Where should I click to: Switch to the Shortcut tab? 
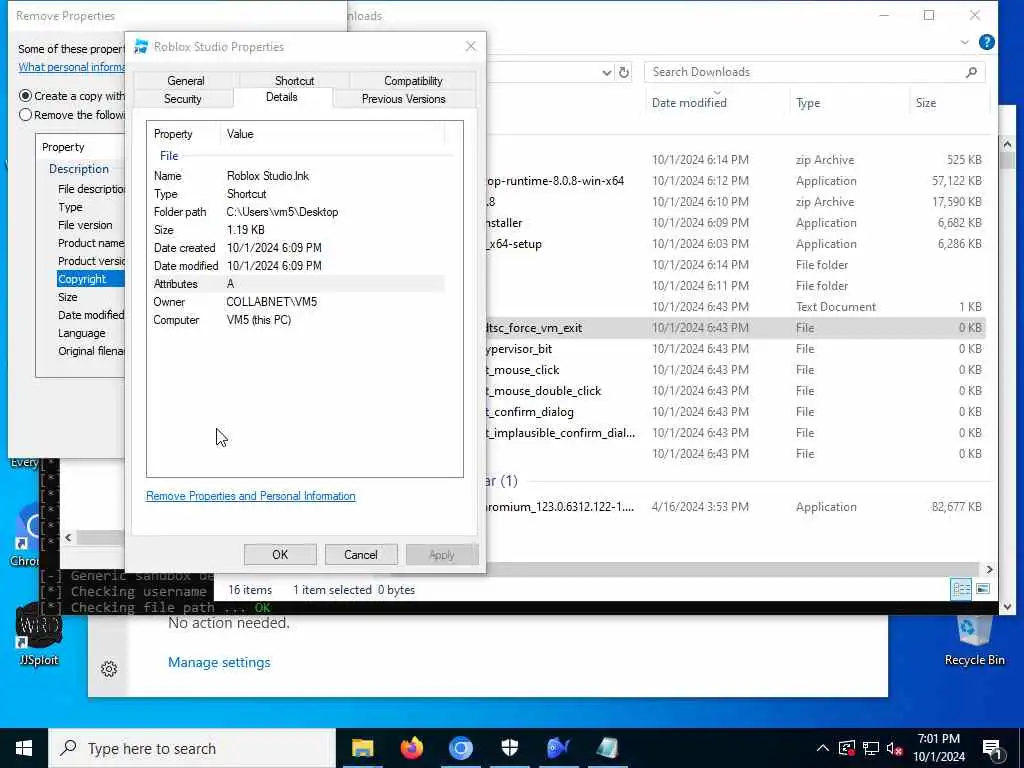[x=294, y=80]
